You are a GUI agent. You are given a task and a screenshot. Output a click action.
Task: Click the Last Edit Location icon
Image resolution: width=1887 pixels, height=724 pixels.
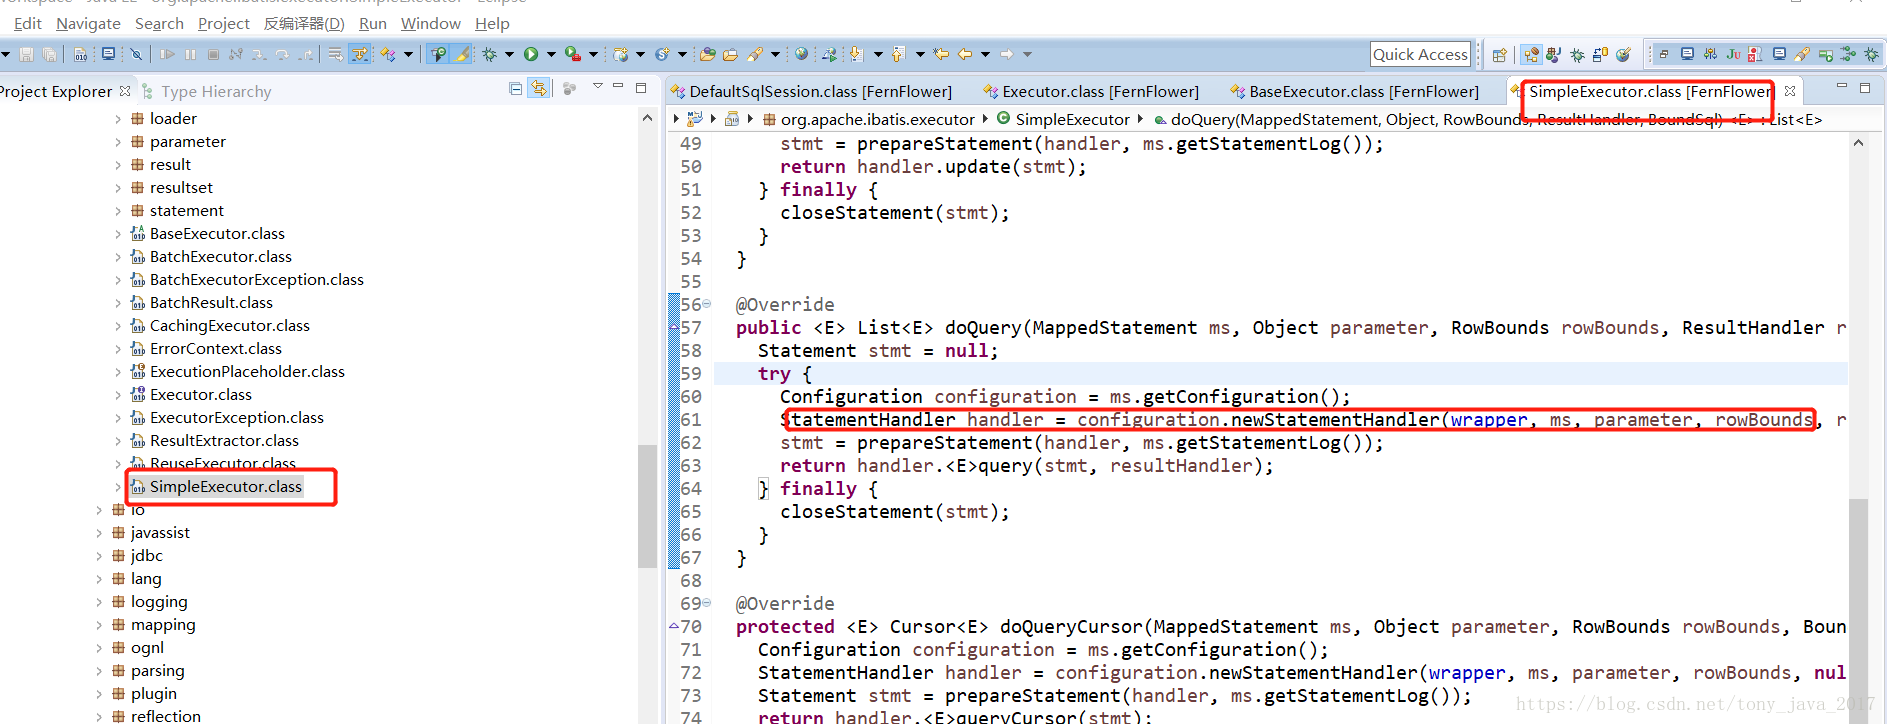tap(940, 54)
